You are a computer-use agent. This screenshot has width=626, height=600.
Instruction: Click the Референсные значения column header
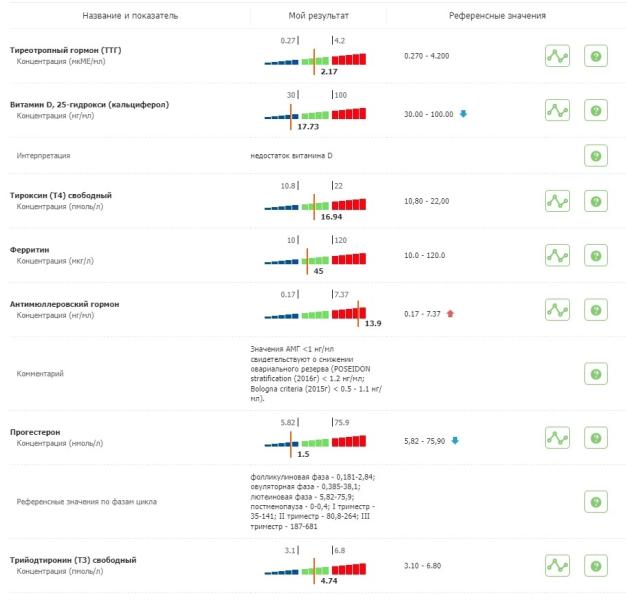coord(497,16)
